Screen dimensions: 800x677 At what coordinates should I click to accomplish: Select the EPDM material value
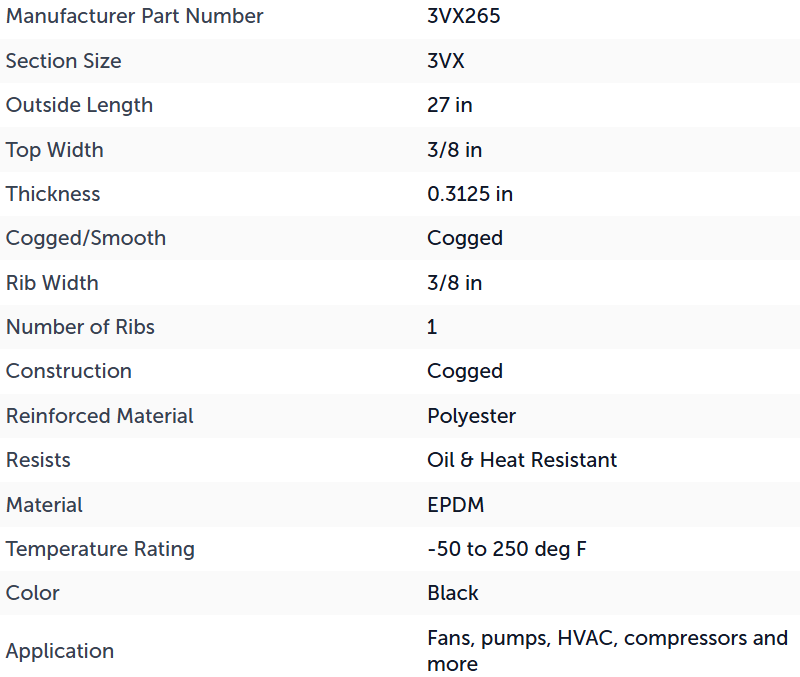(456, 506)
